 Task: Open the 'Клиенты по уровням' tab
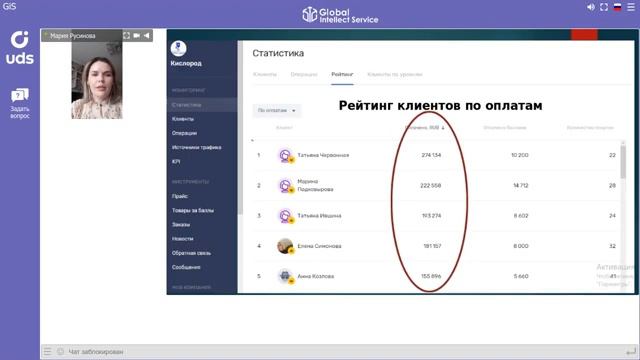tap(395, 74)
